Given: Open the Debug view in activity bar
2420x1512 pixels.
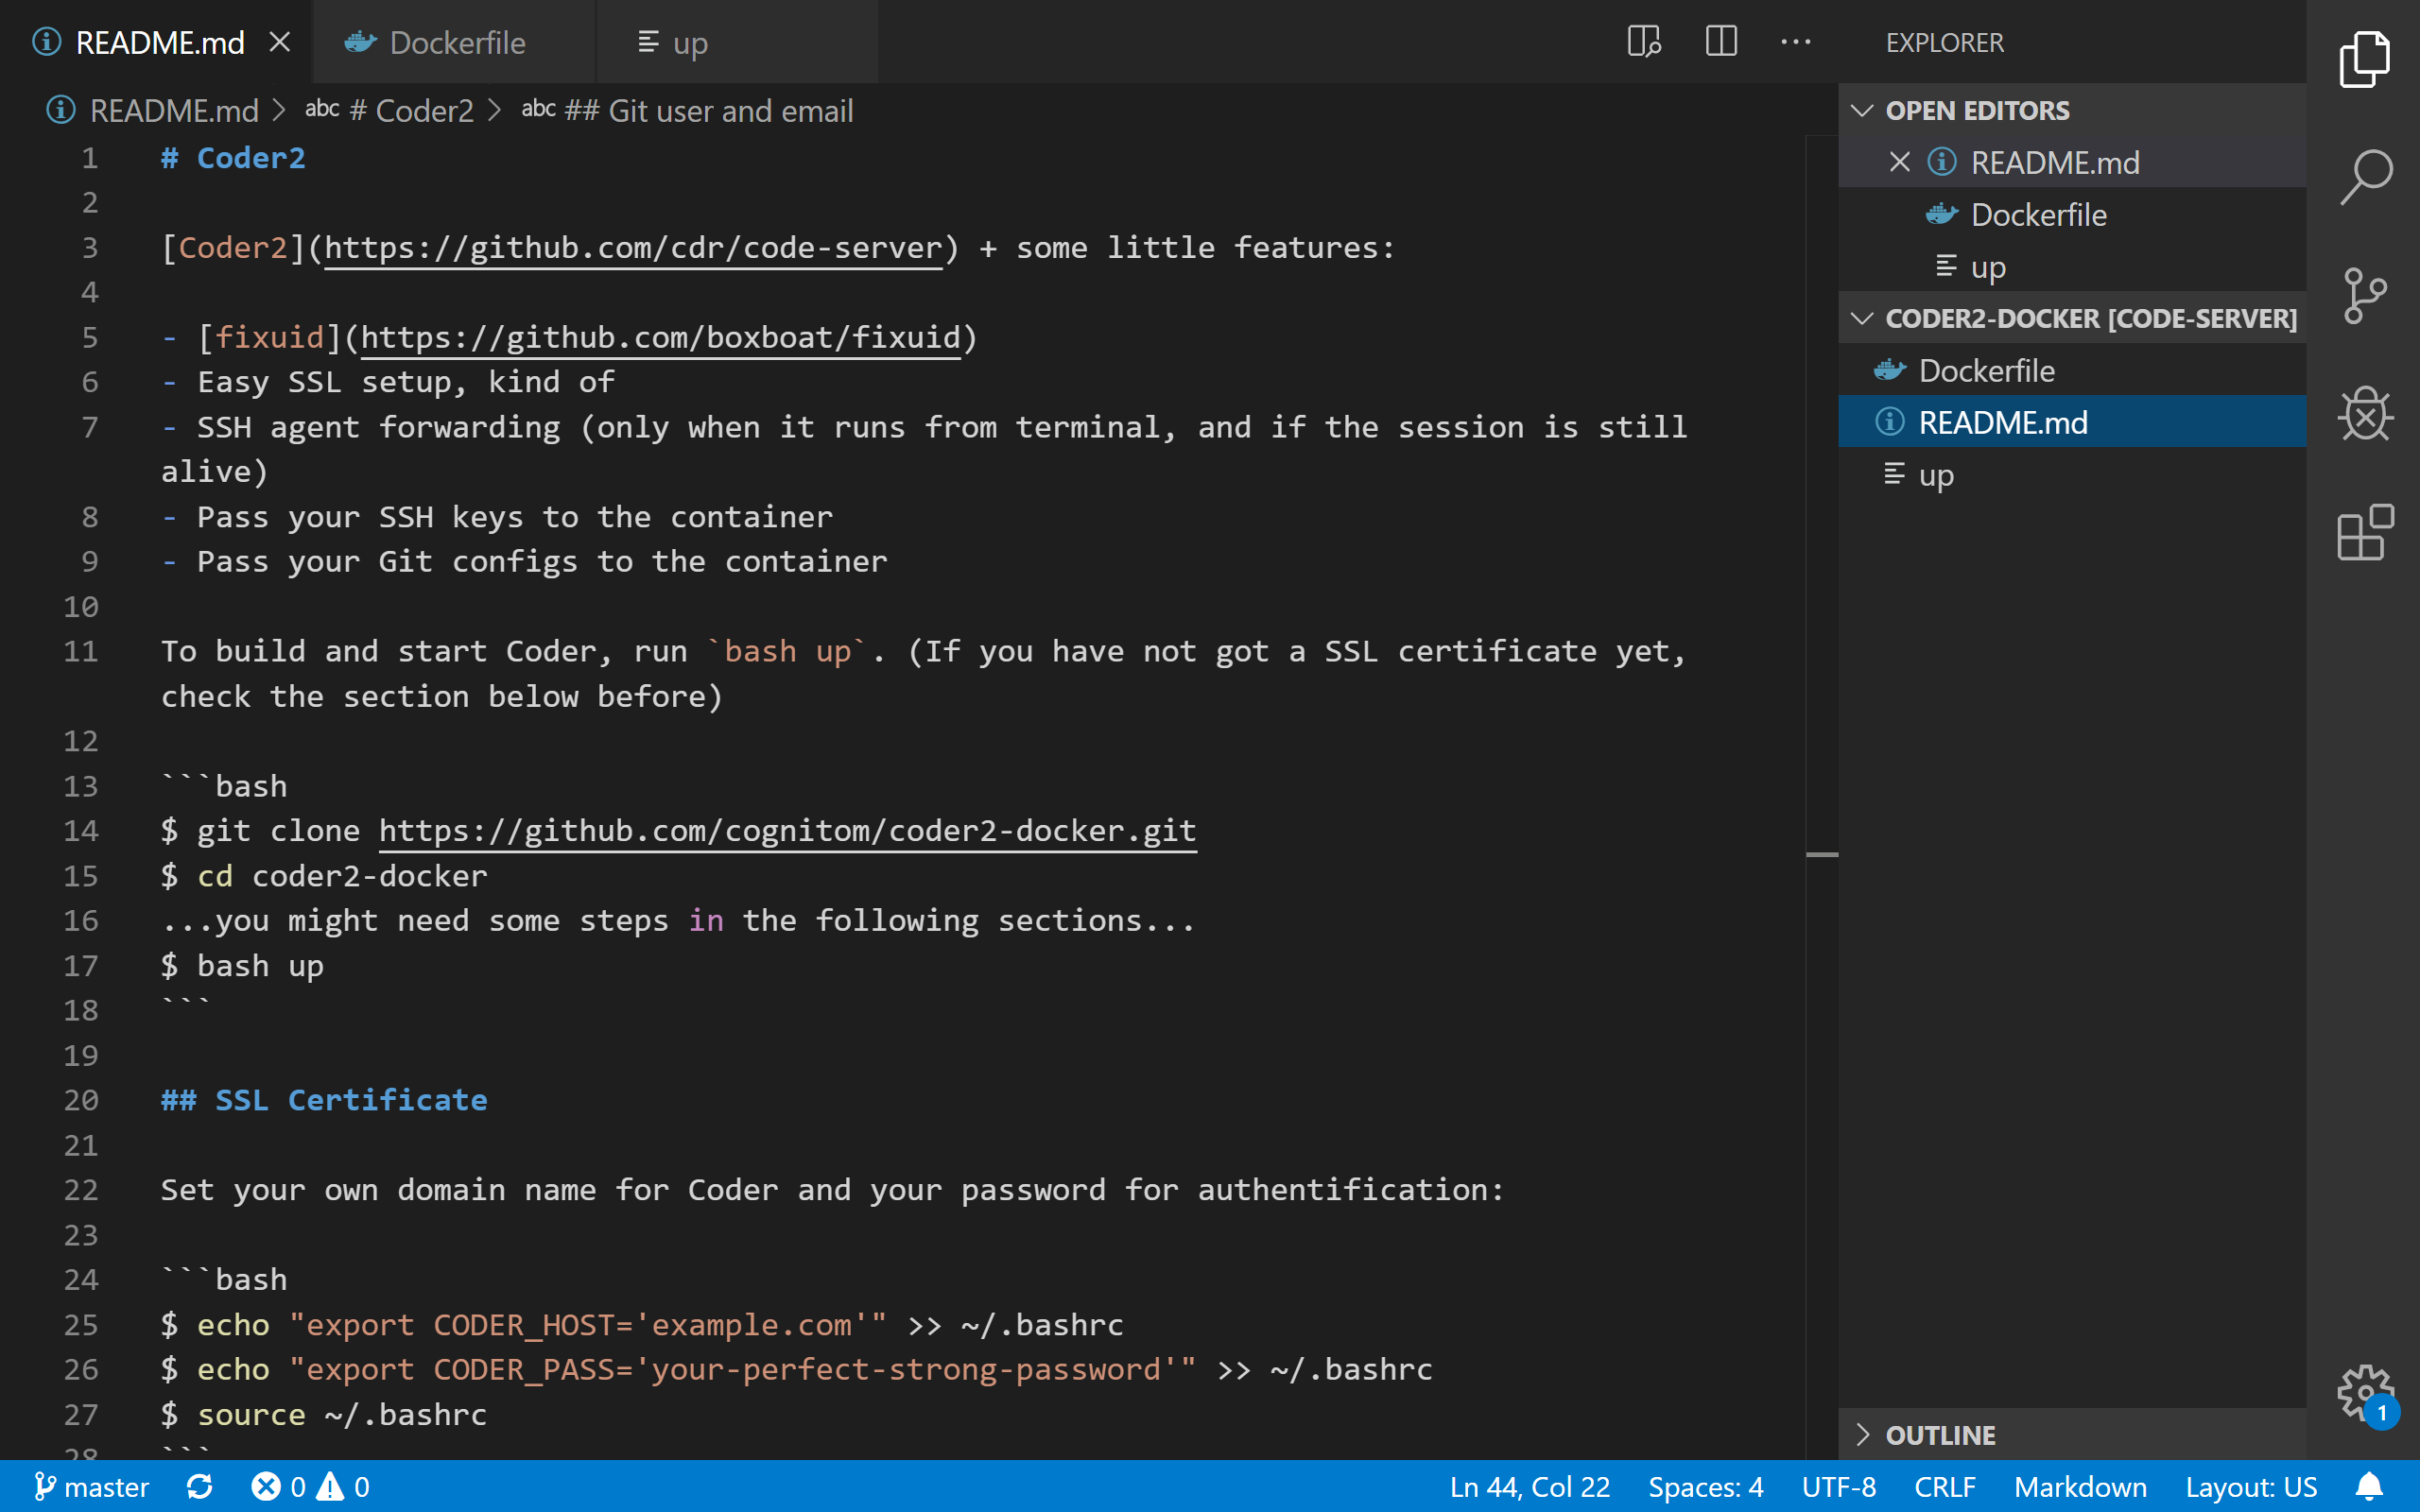Looking at the screenshot, I should pos(2364,414).
